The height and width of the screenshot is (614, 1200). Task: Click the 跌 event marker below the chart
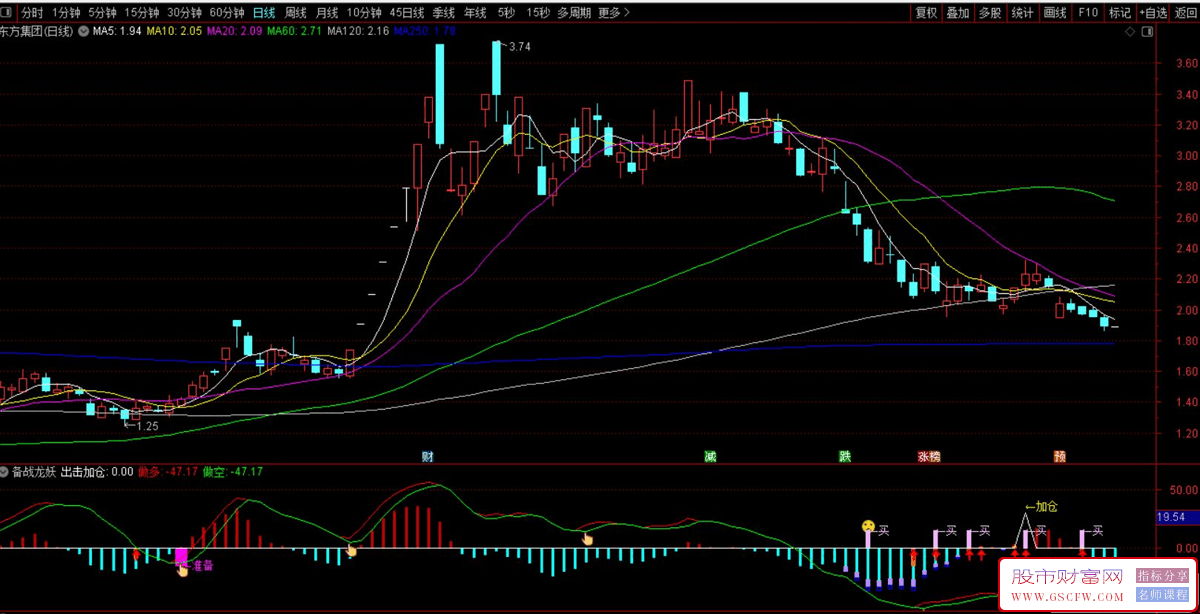point(845,457)
